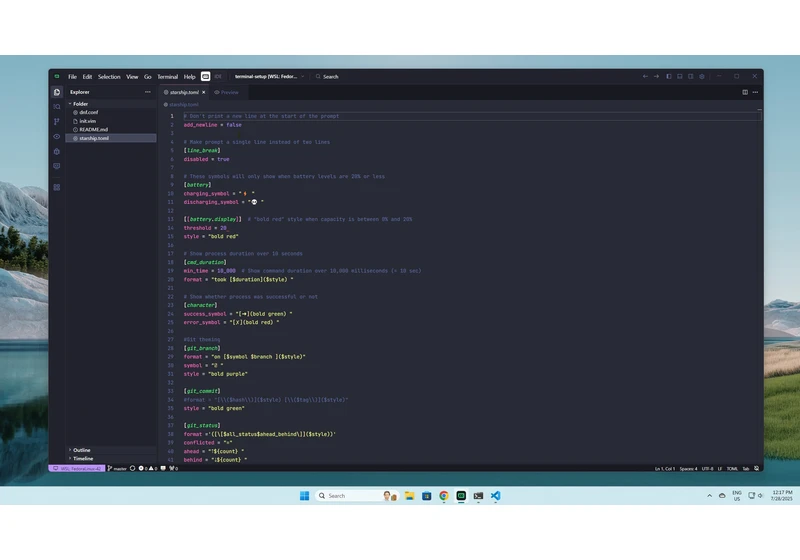Collapse the Folder tree section
This screenshot has height=560, width=800.
111,104
